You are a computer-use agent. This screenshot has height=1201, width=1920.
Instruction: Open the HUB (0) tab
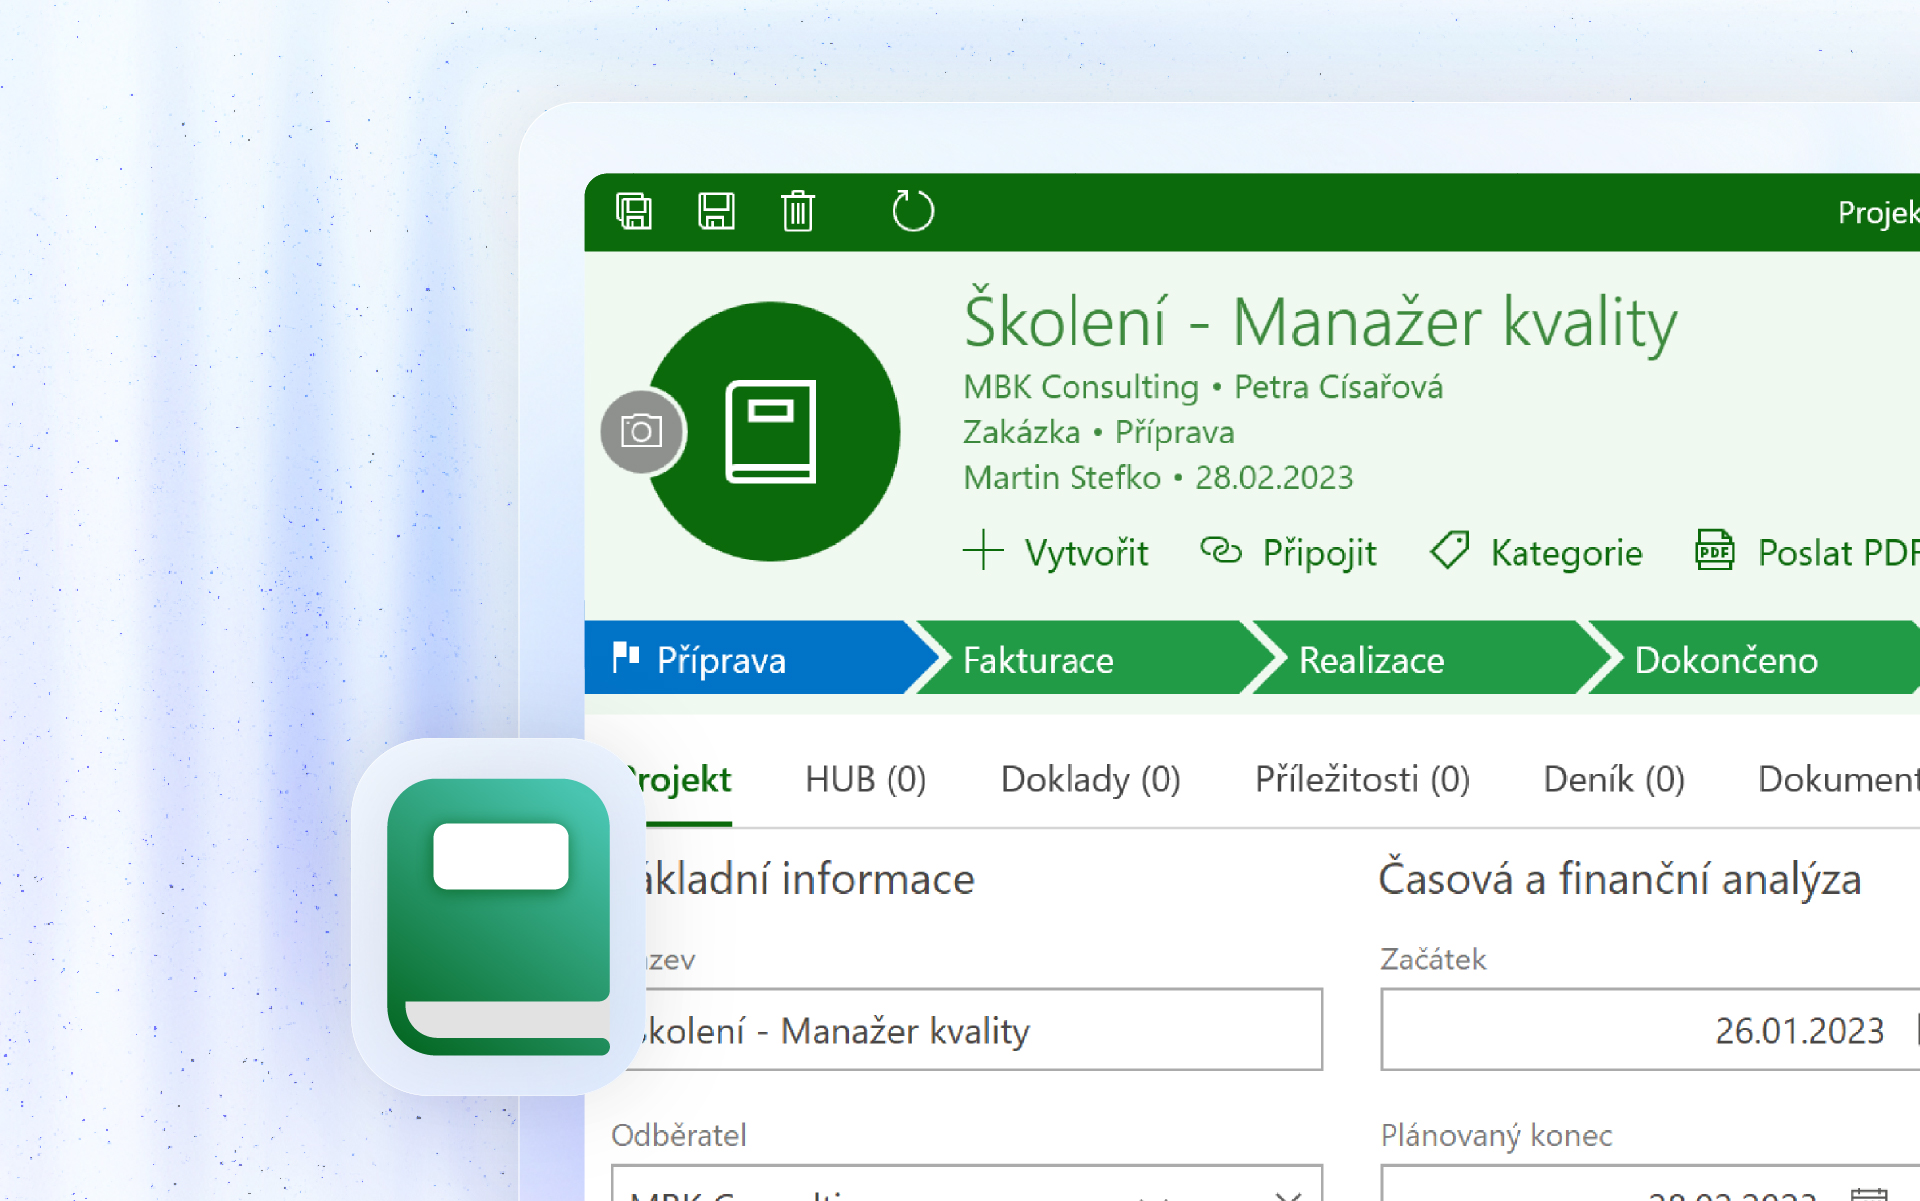pos(865,779)
